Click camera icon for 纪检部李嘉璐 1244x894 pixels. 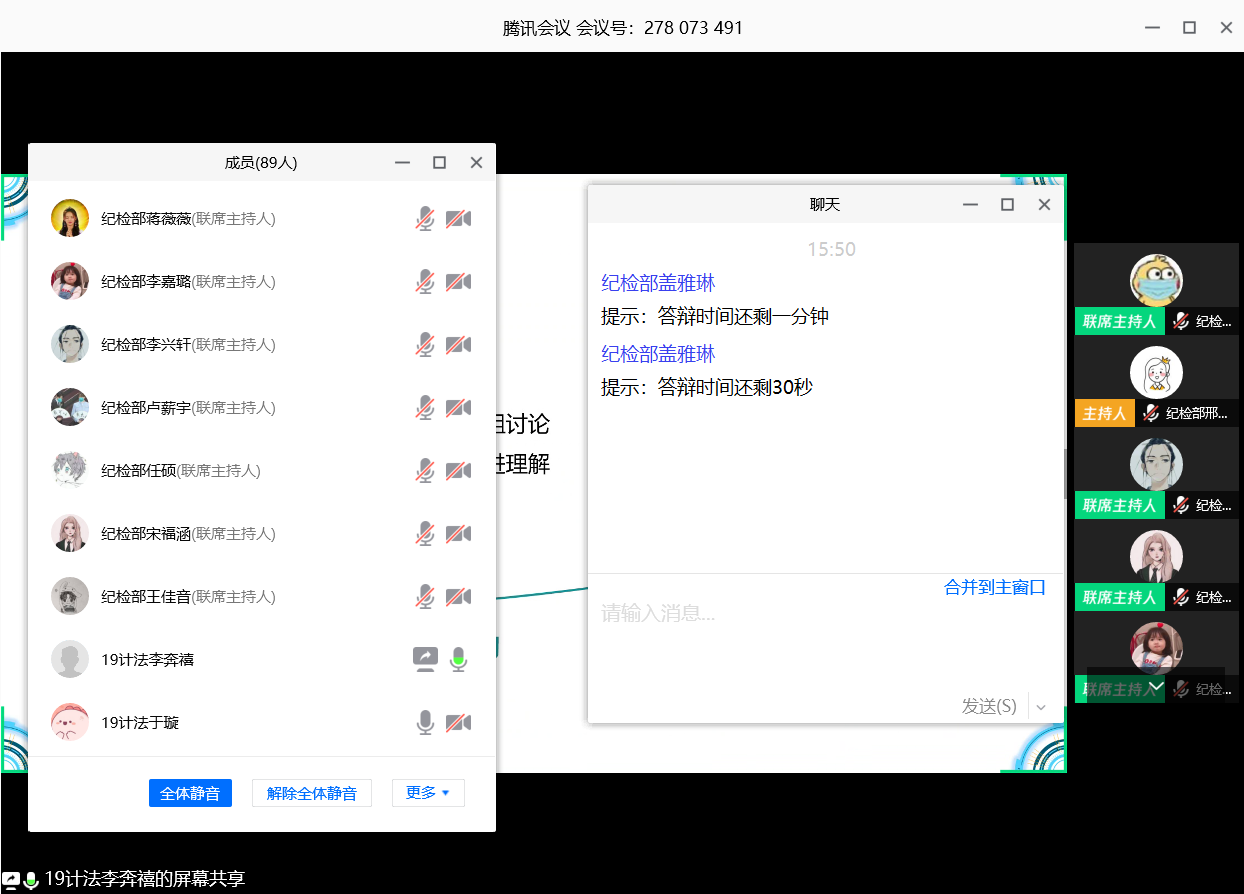[458, 282]
